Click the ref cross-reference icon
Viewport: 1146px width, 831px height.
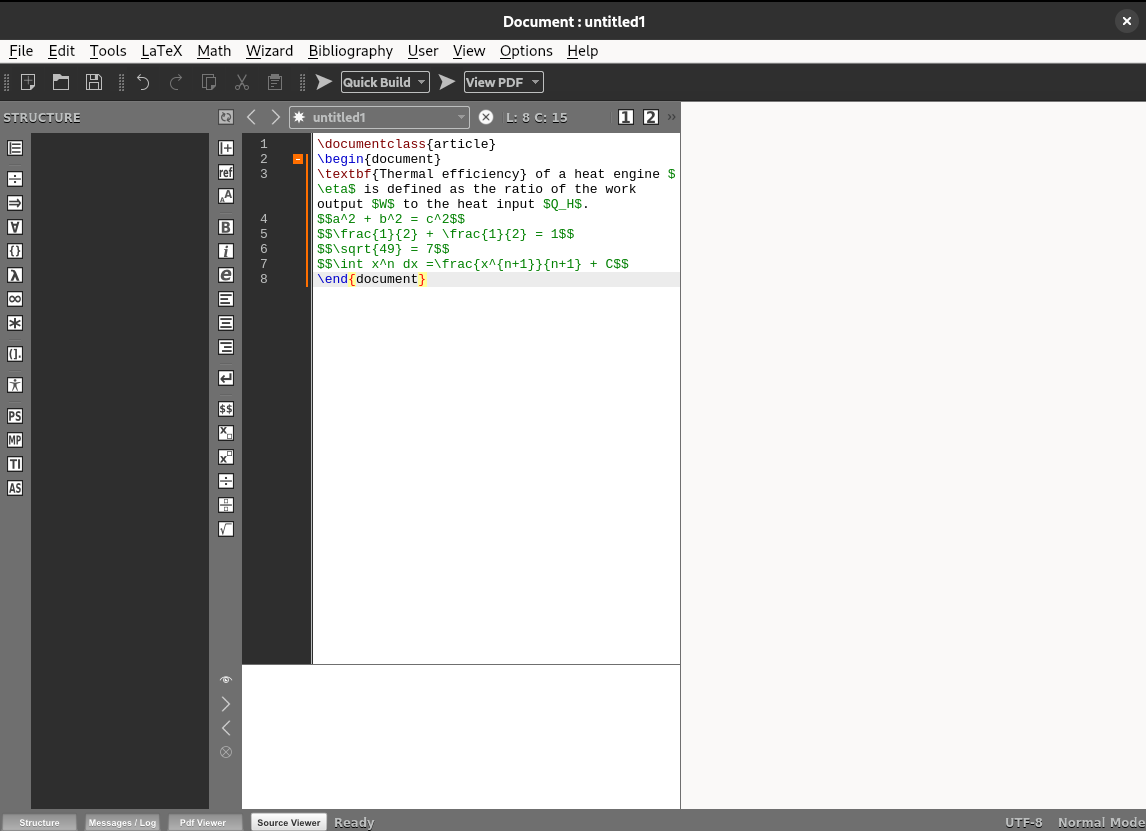pyautogui.click(x=226, y=172)
